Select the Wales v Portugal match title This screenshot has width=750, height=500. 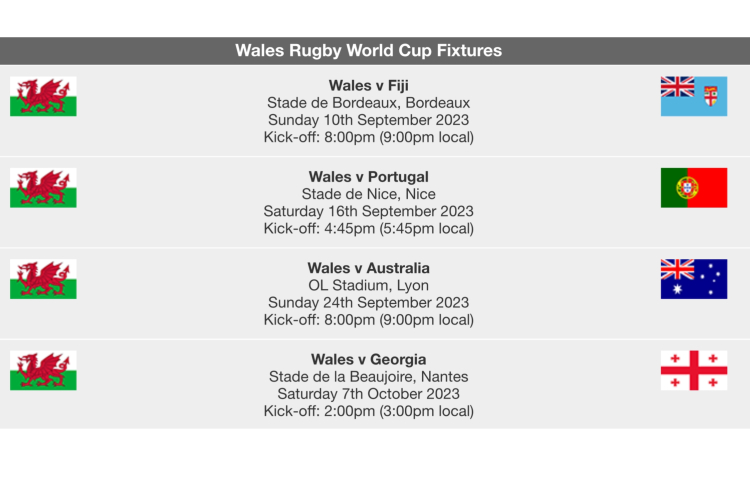pyautogui.click(x=368, y=177)
